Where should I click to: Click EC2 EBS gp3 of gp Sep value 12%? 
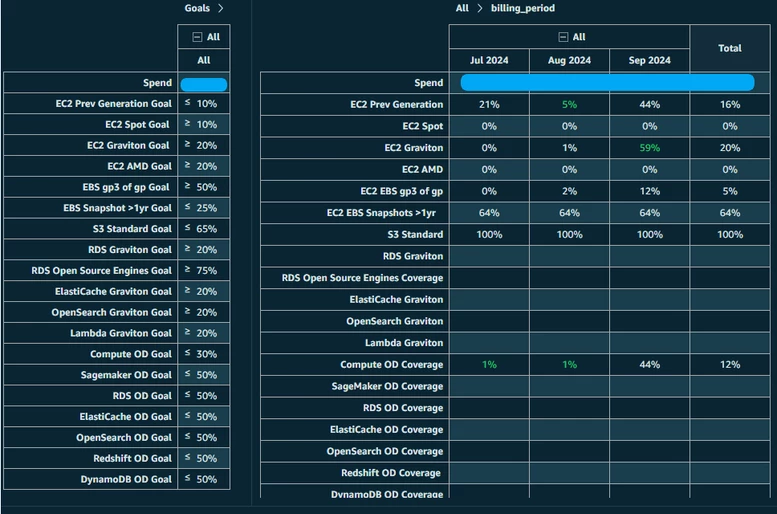tap(650, 191)
